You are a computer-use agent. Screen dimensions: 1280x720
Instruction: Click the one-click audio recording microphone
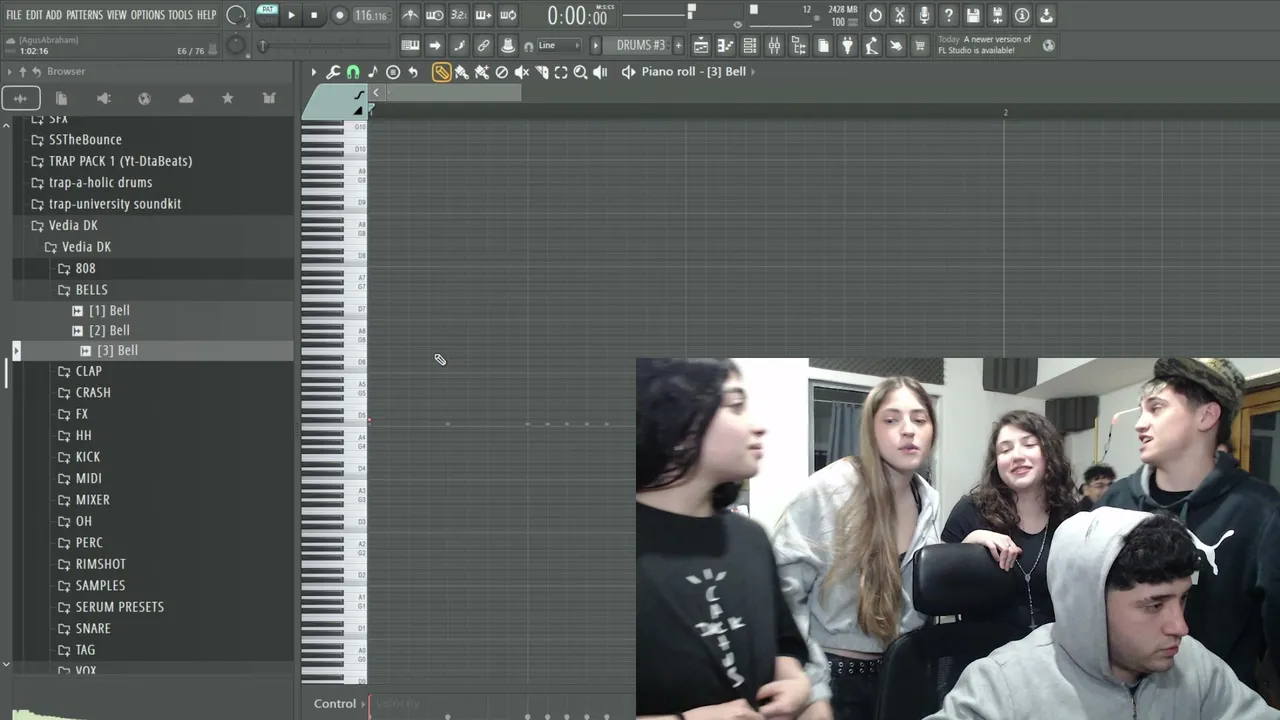click(924, 15)
